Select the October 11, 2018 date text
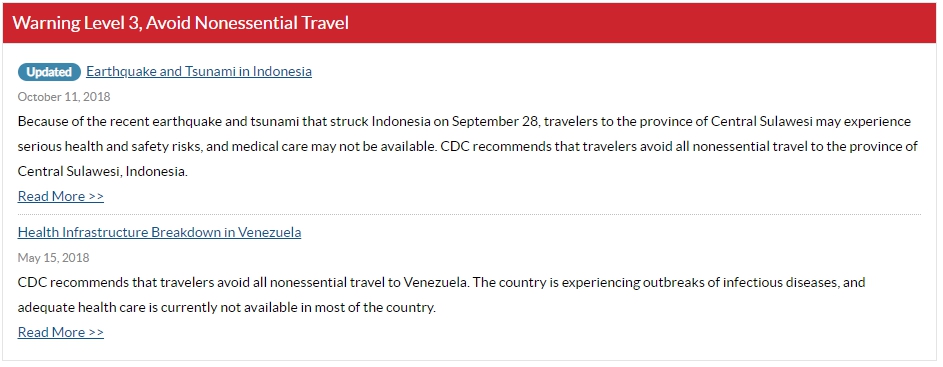Screen dimensions: 943x367 64,97
